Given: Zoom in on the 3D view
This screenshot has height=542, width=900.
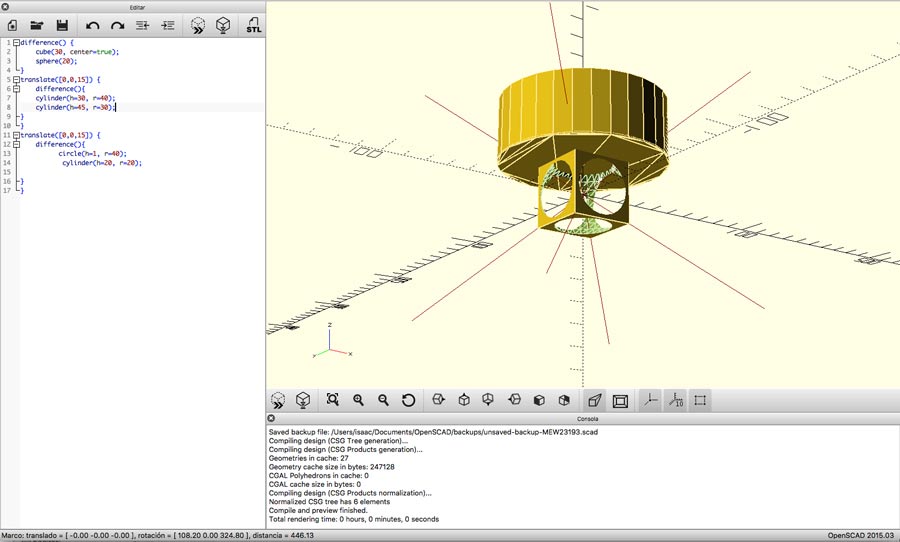Looking at the screenshot, I should coord(358,400).
